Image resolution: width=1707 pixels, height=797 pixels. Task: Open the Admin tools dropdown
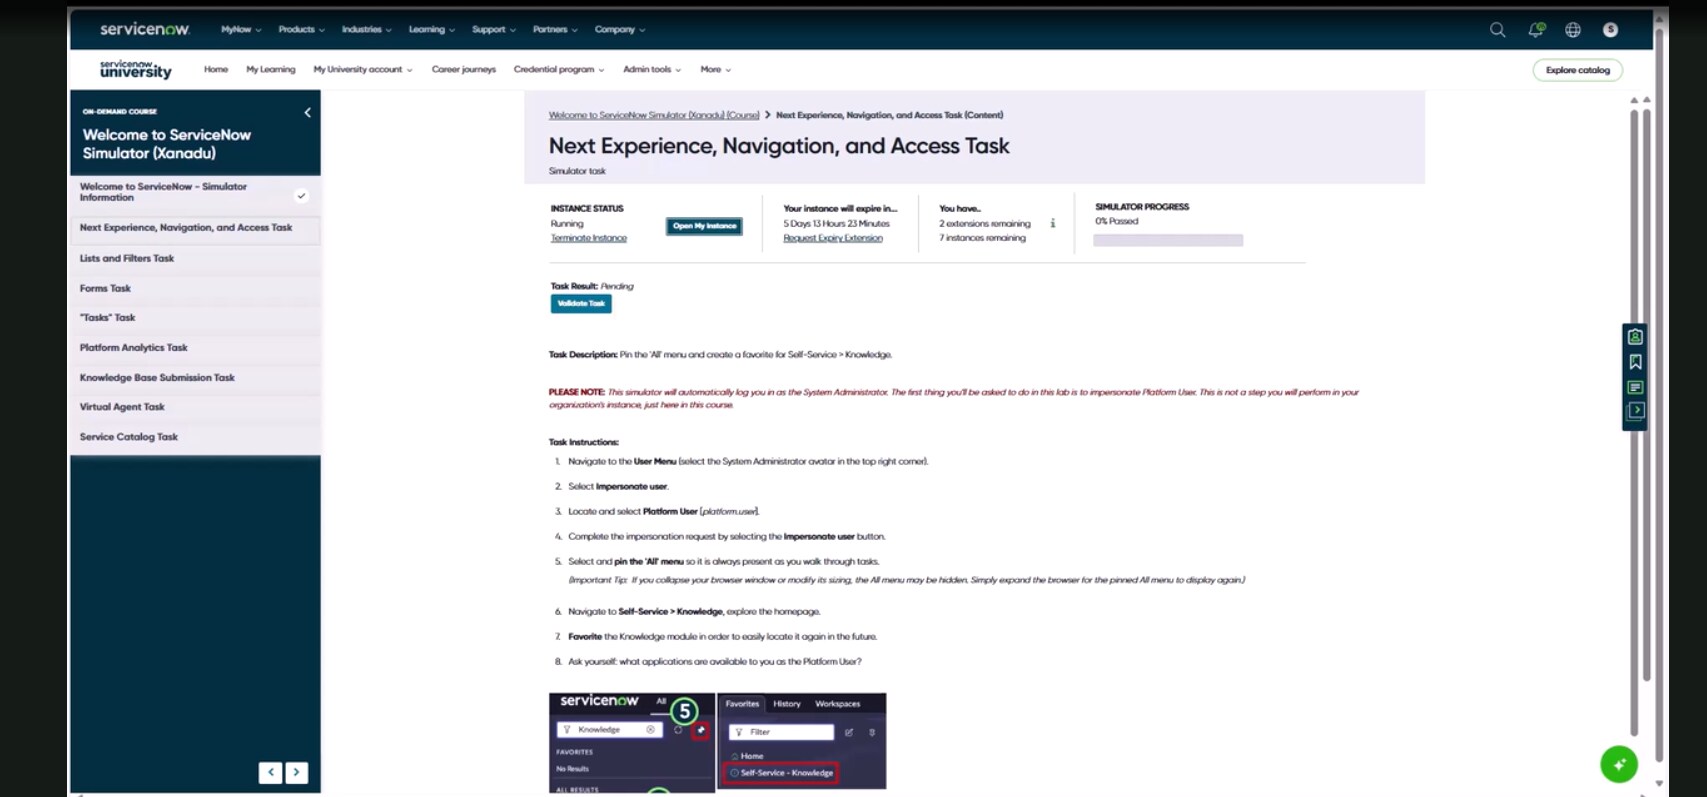click(x=652, y=70)
